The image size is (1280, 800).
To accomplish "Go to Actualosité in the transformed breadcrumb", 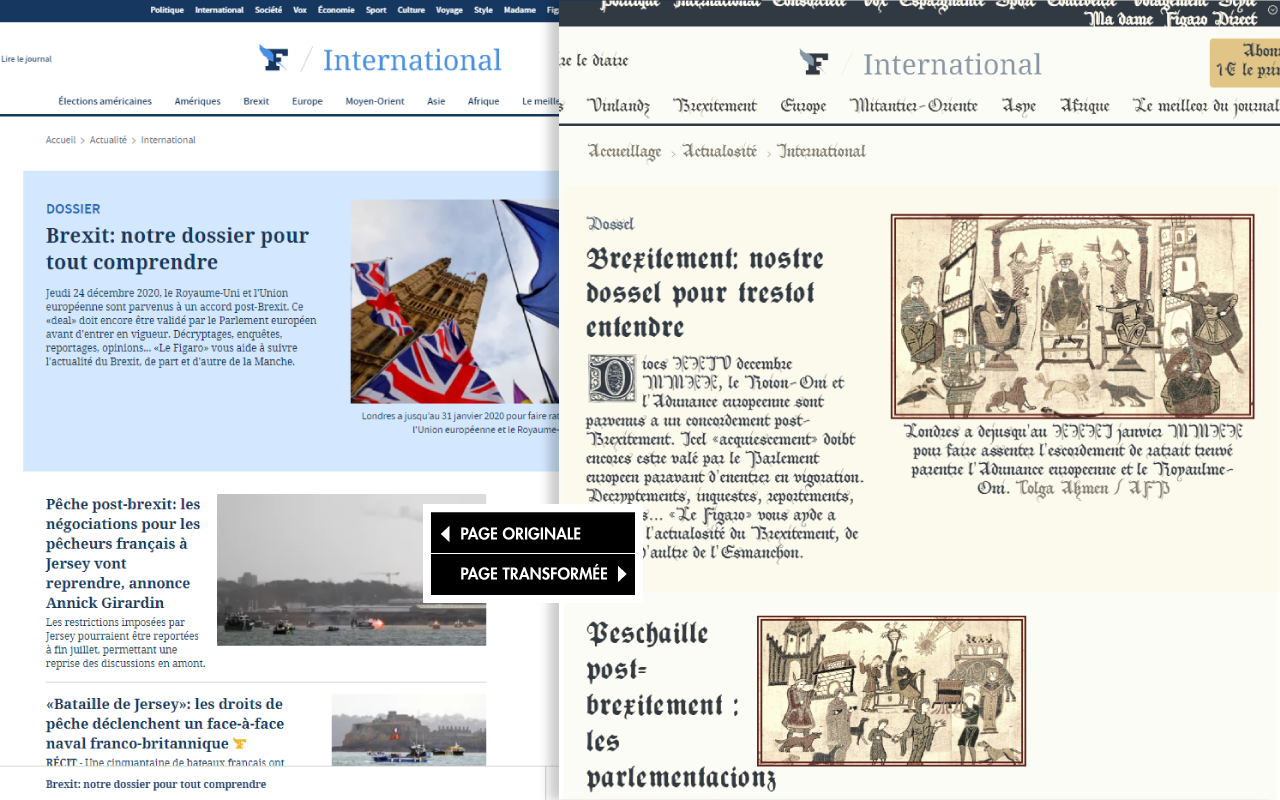I will [x=720, y=151].
